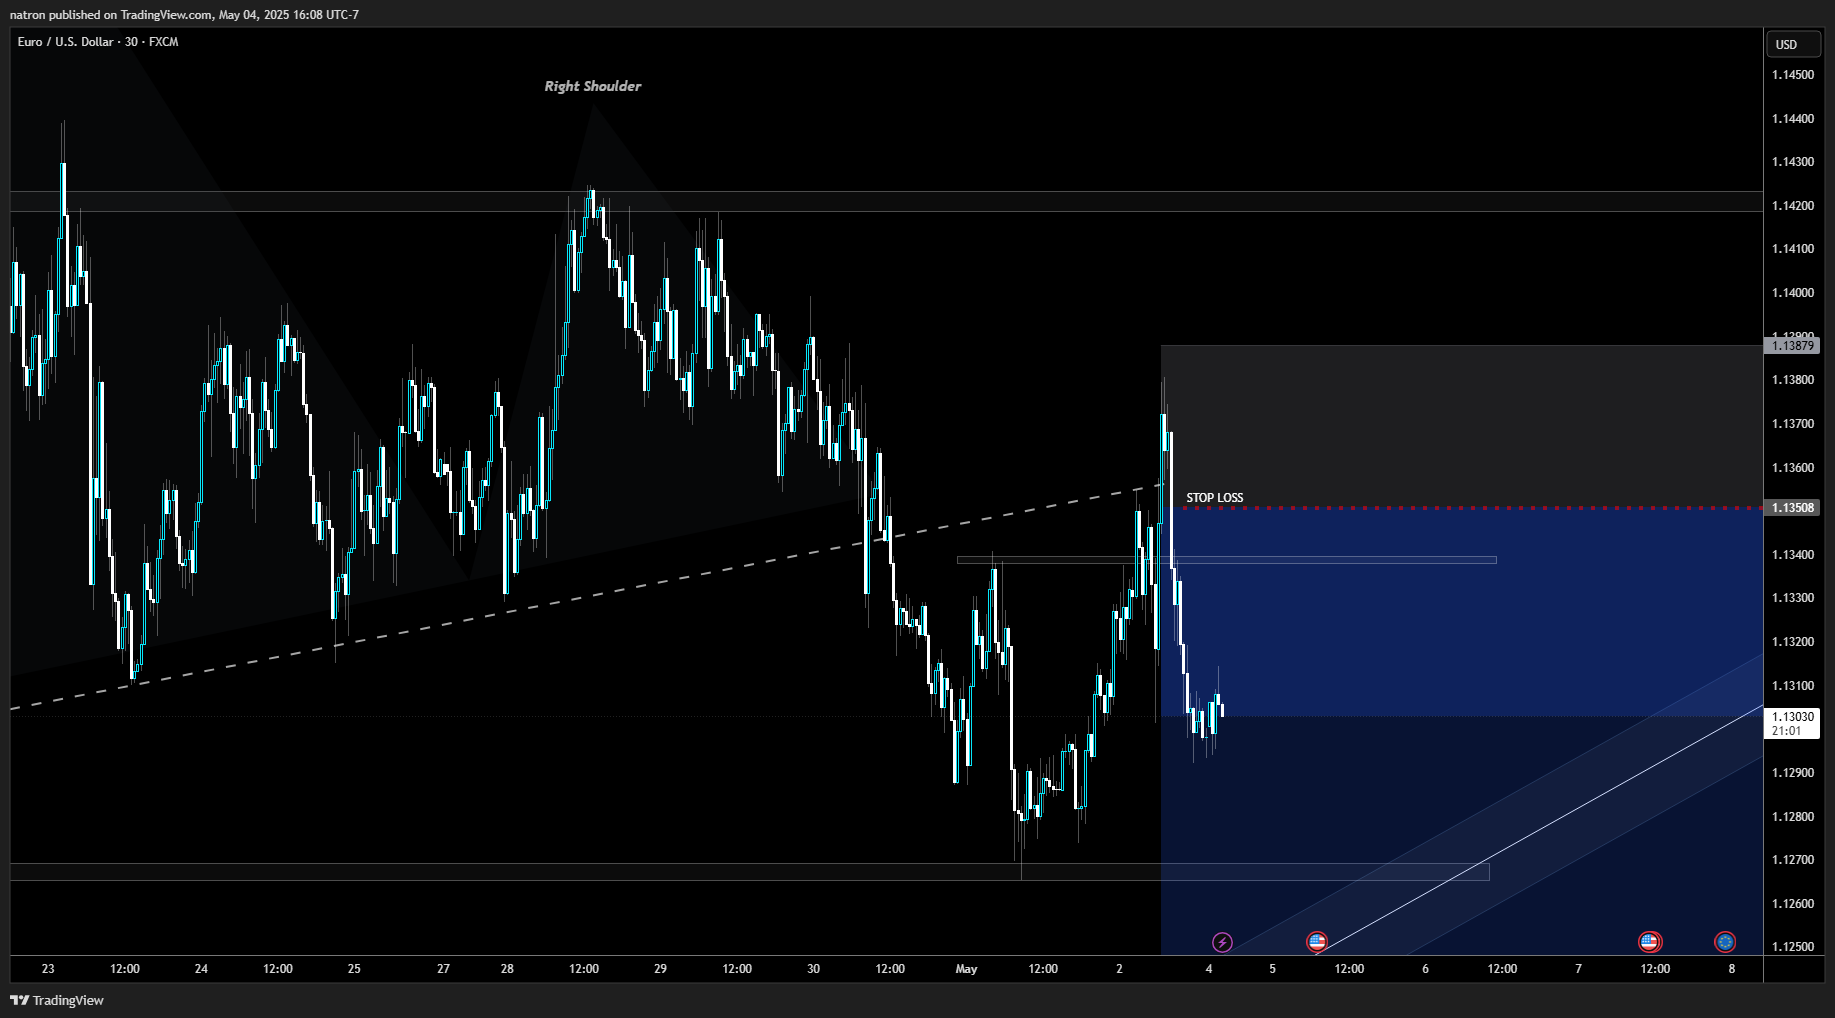
Task: Select the solid white ascending channel line
Action: 1540,829
